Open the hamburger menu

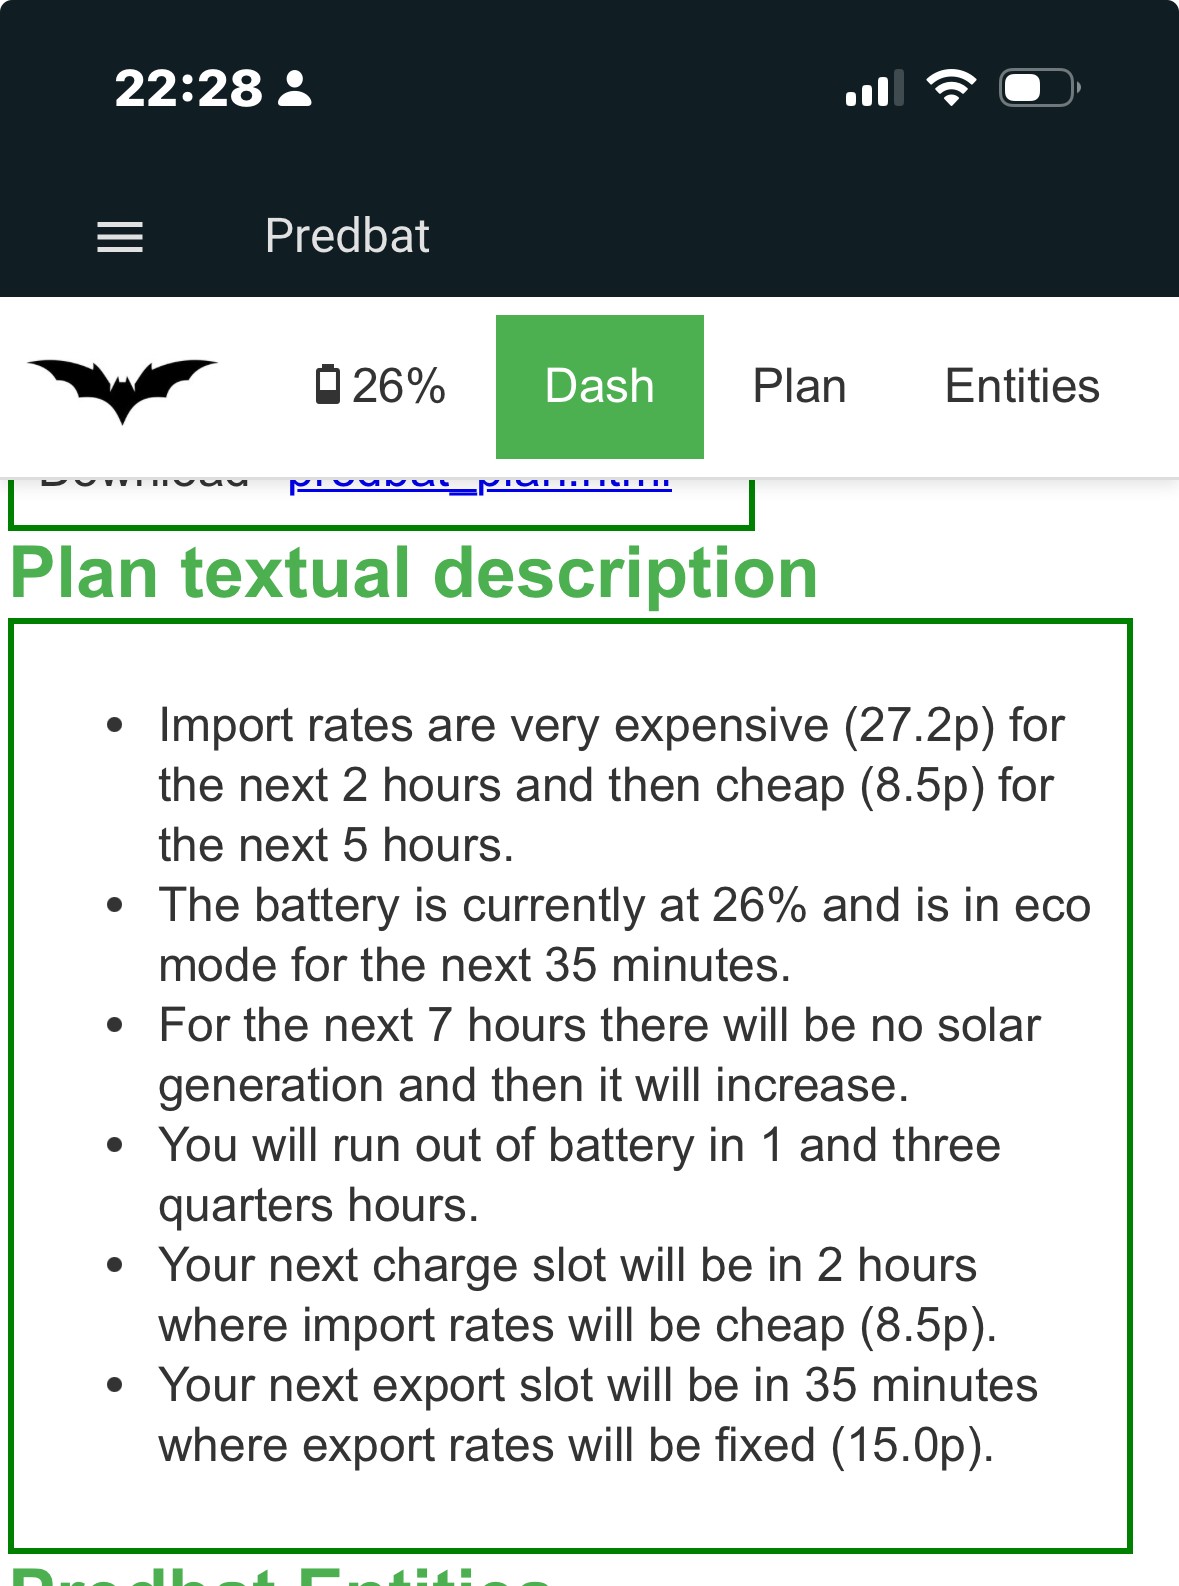tap(120, 237)
